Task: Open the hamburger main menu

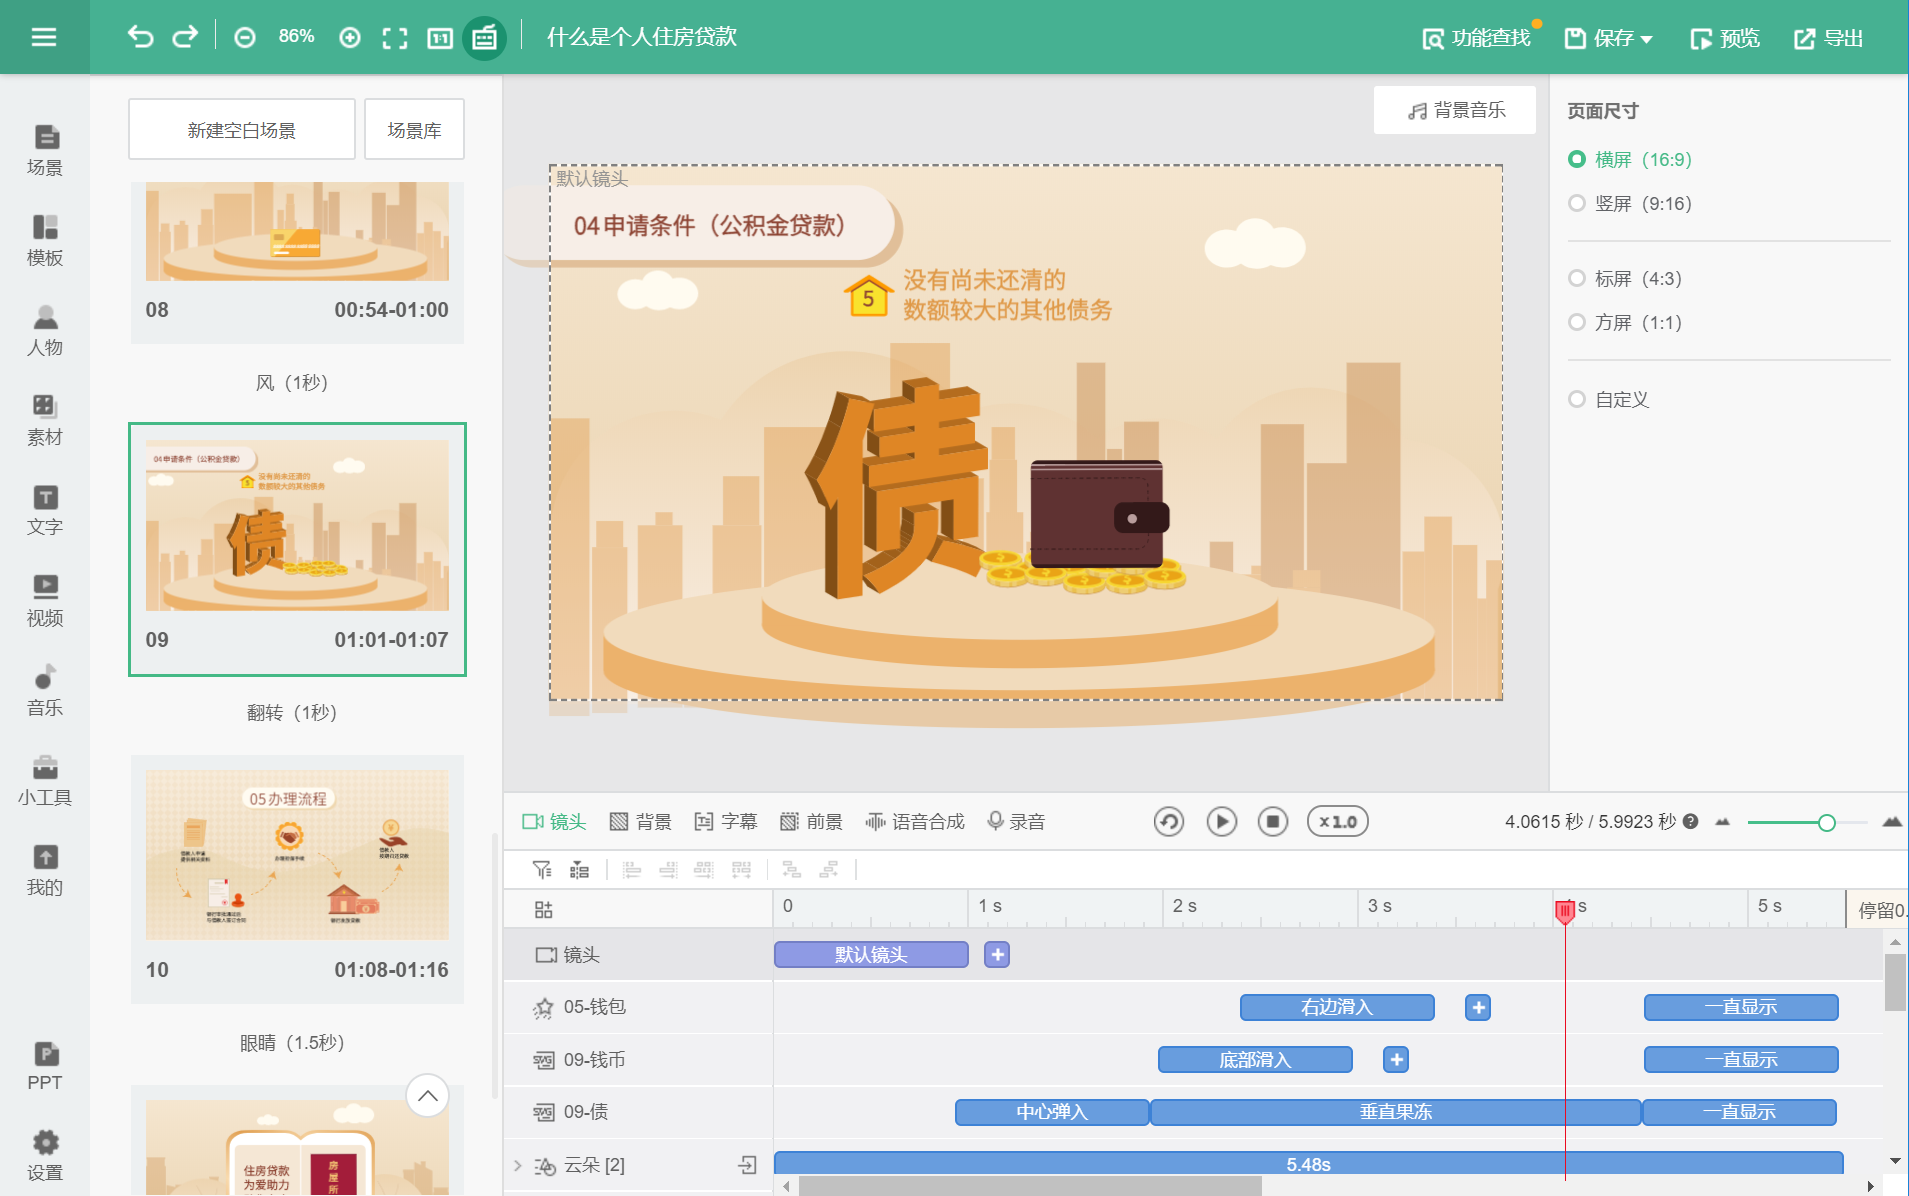Action: click(x=44, y=37)
